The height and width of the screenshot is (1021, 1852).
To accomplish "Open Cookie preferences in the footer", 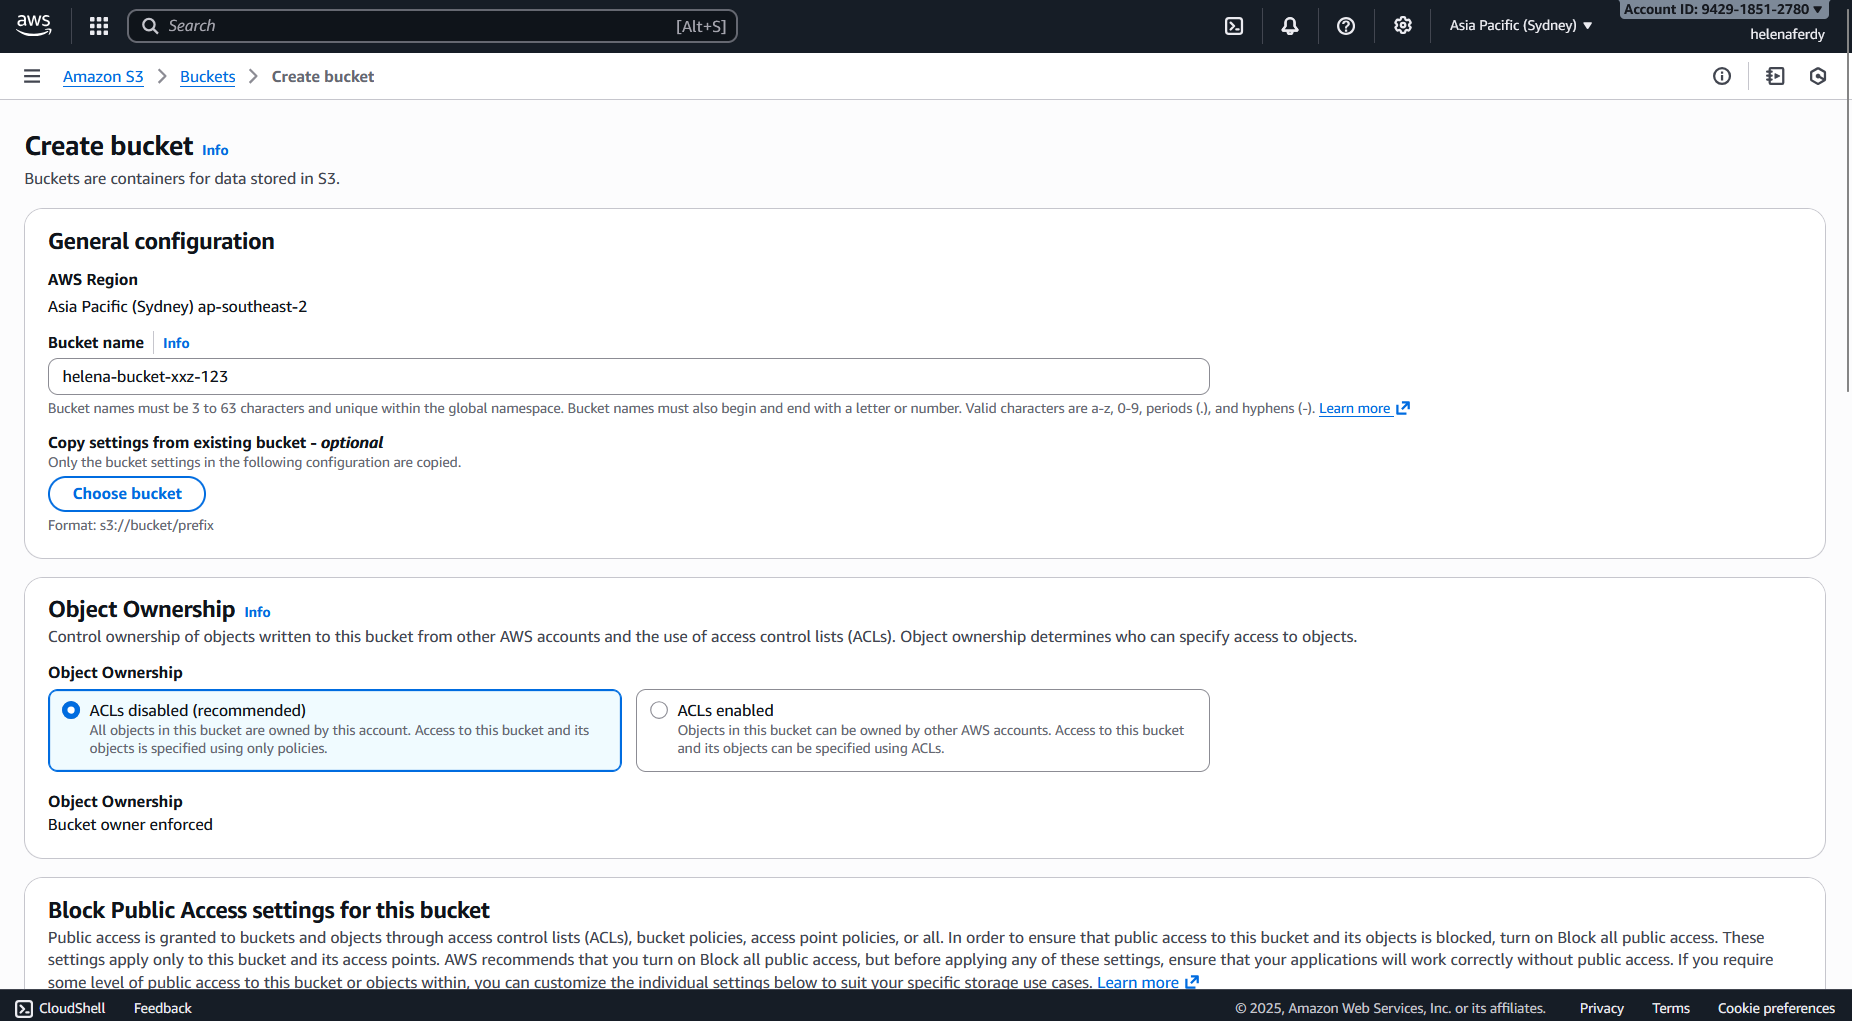I will (x=1775, y=1008).
